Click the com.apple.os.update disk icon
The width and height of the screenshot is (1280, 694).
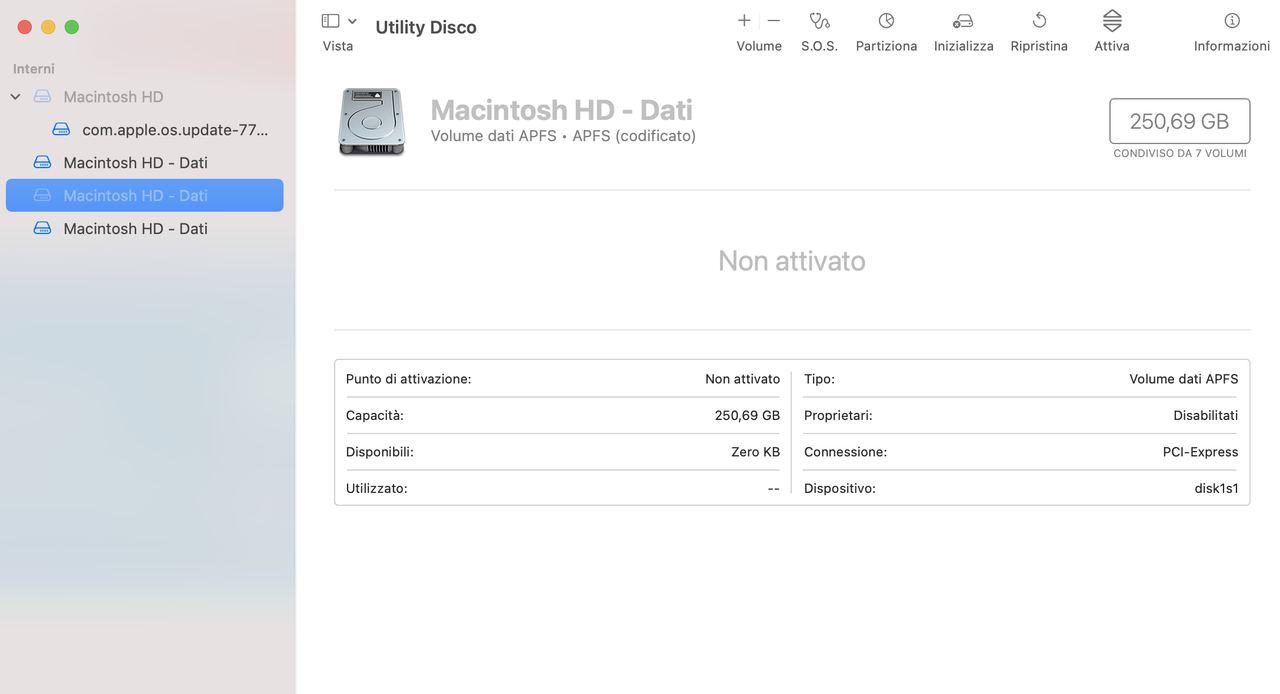tap(61, 130)
